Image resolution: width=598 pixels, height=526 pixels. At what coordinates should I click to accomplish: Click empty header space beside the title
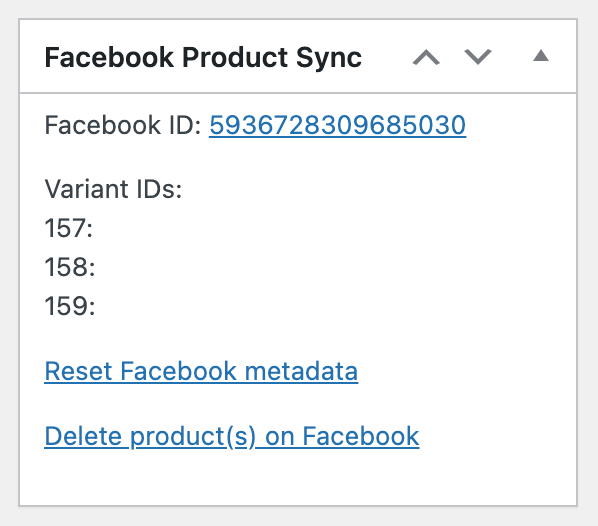pyautogui.click(x=385, y=57)
